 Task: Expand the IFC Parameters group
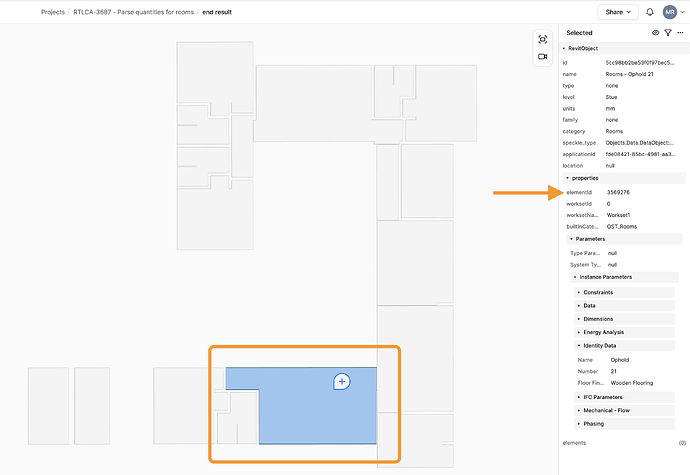coord(624,397)
